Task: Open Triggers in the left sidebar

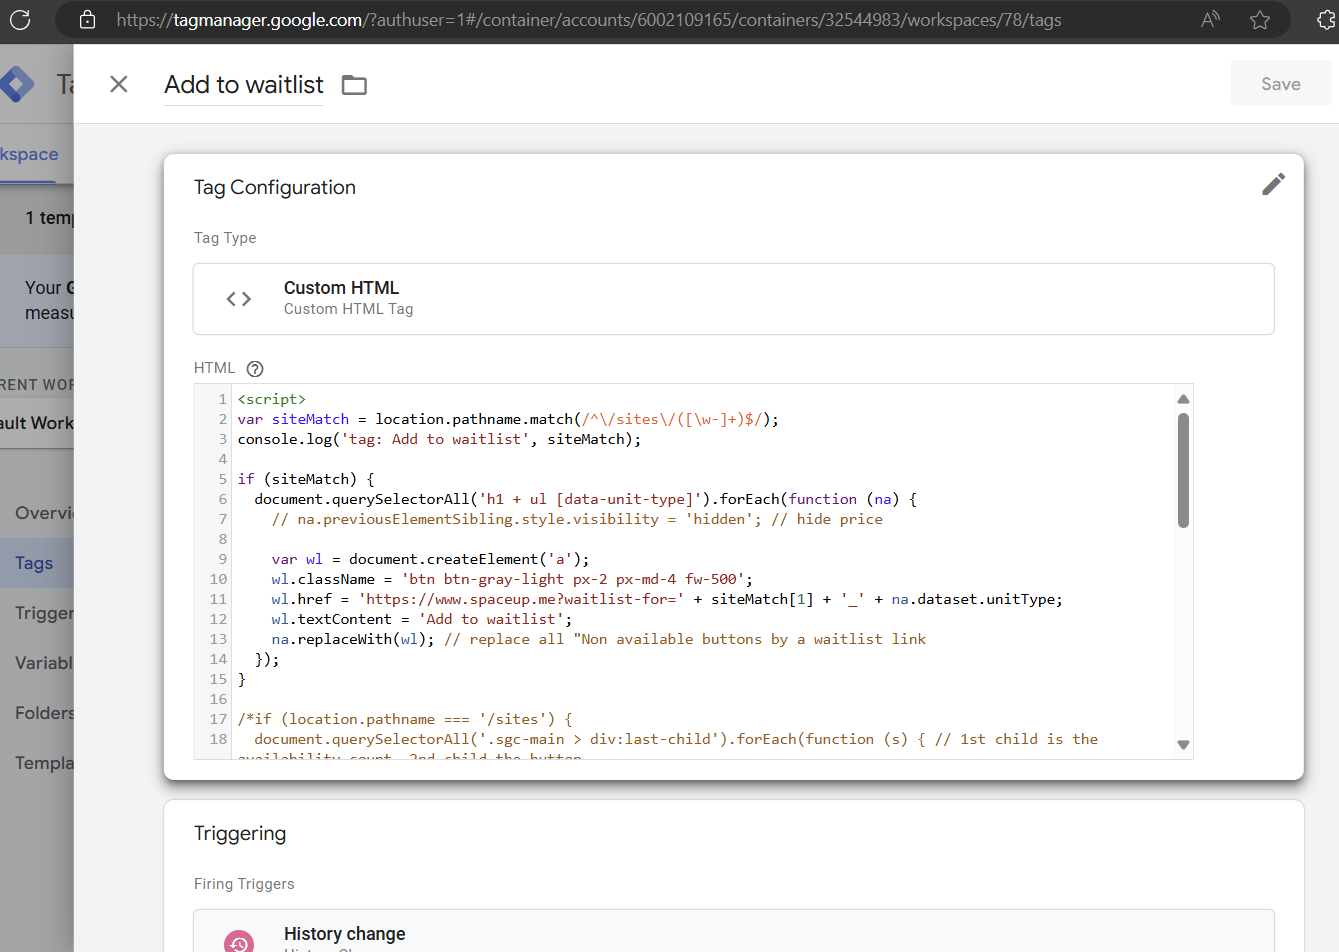Action: pos(44,613)
